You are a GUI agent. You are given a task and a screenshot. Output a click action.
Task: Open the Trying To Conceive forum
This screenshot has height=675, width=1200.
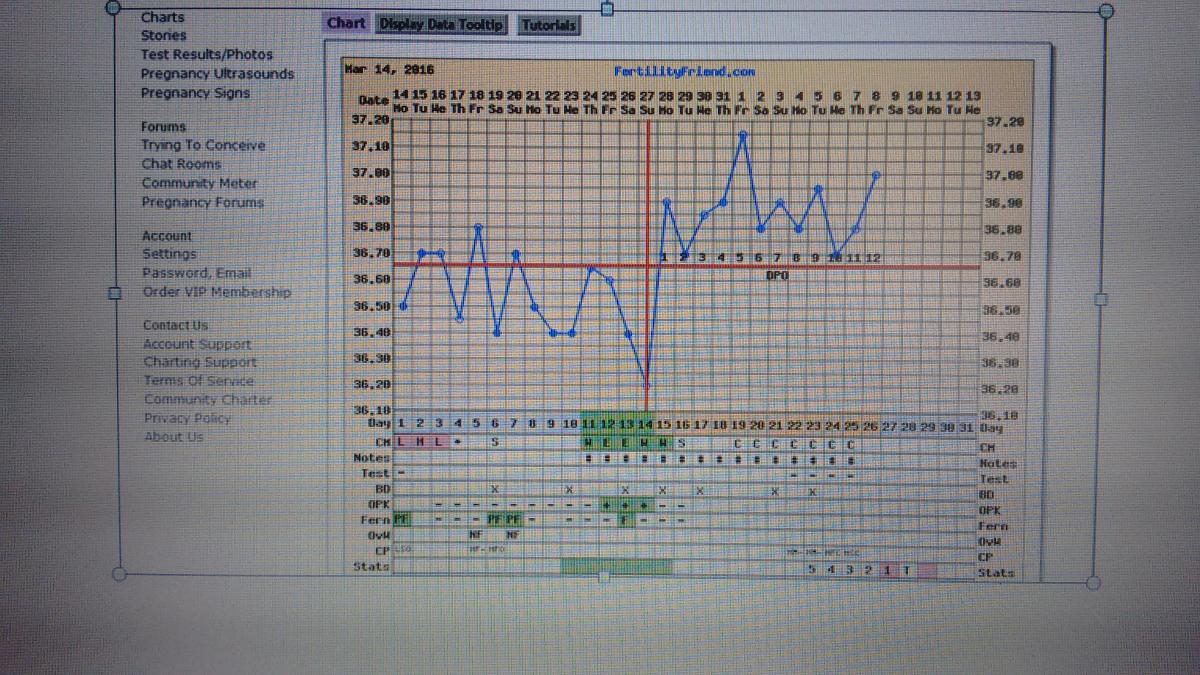203,146
